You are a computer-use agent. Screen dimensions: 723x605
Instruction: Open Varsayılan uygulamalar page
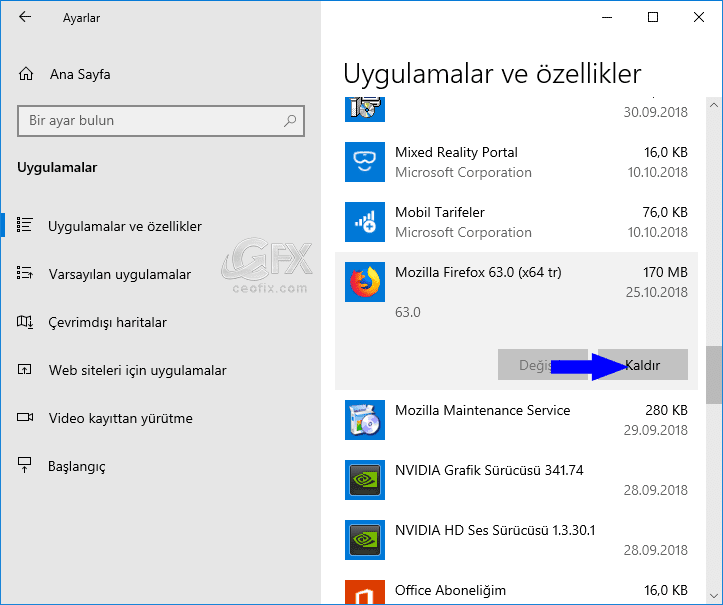pos(119,274)
